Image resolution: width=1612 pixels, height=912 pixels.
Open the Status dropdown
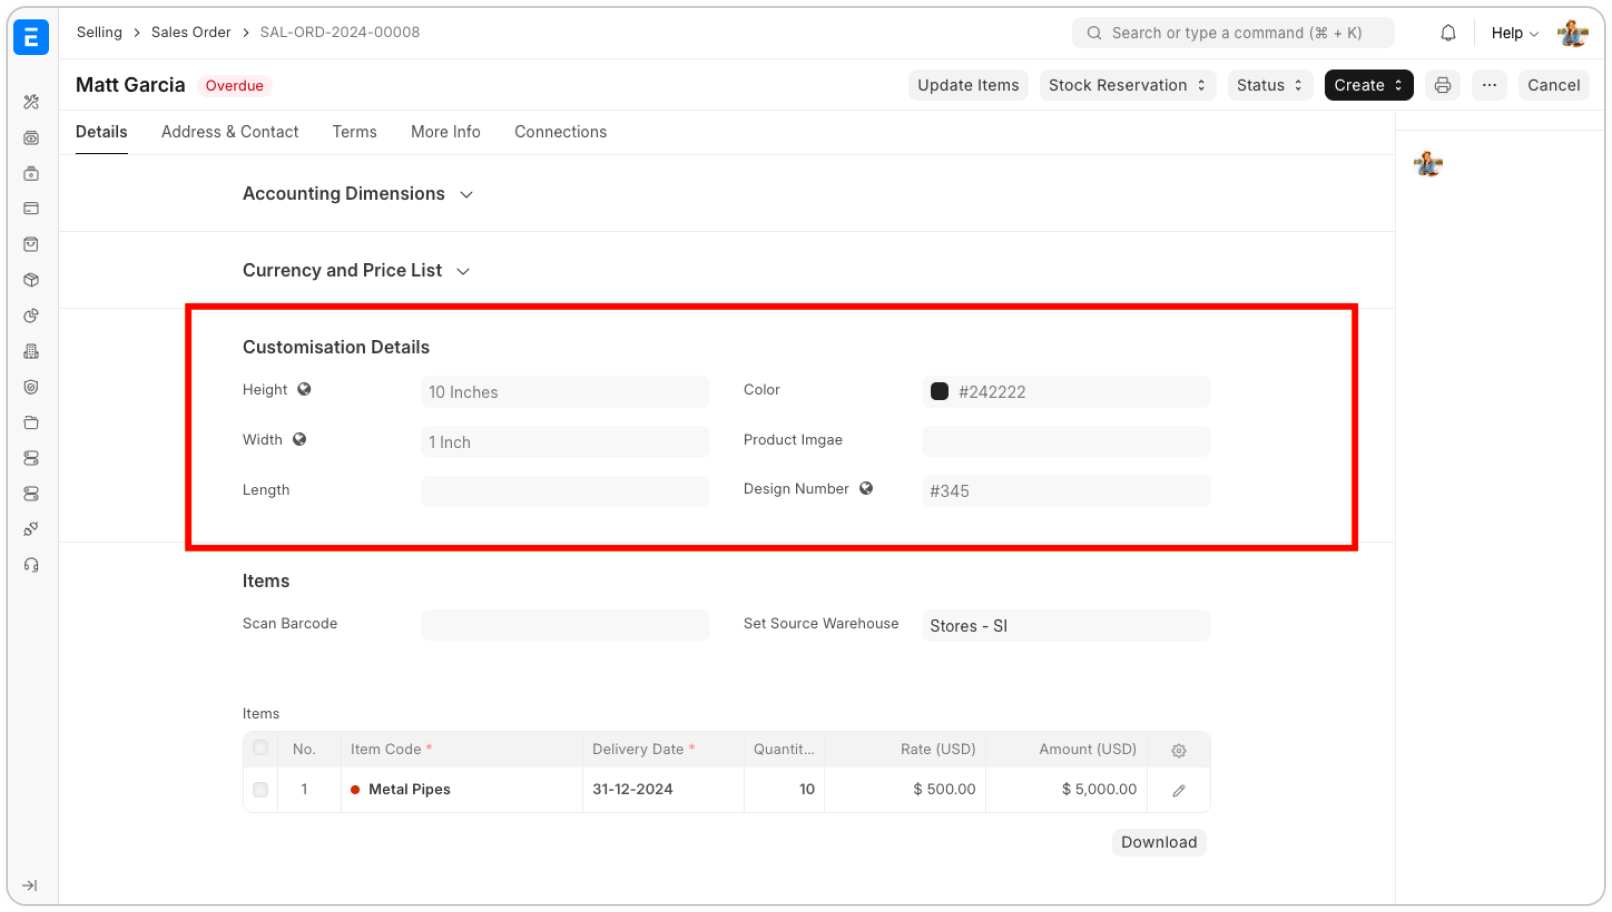[x=1270, y=85]
